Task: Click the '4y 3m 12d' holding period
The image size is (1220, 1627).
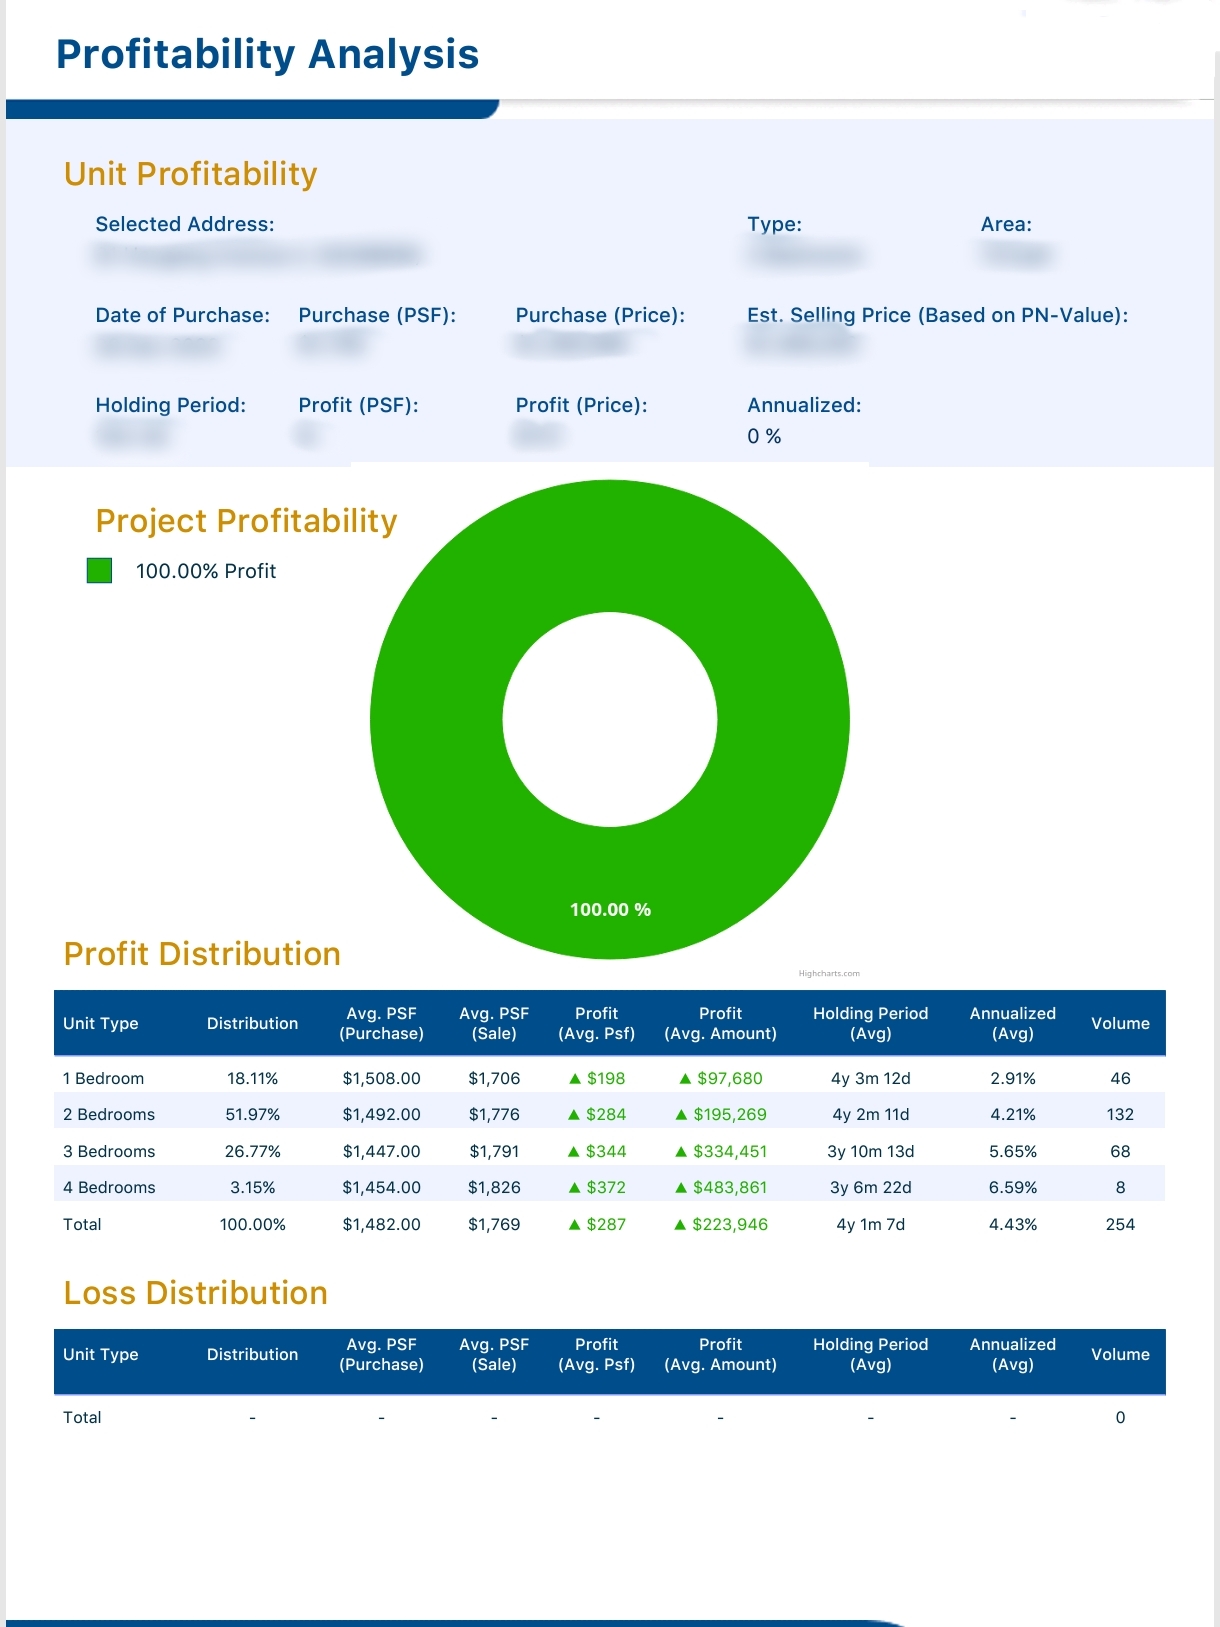Action: [x=871, y=1079]
